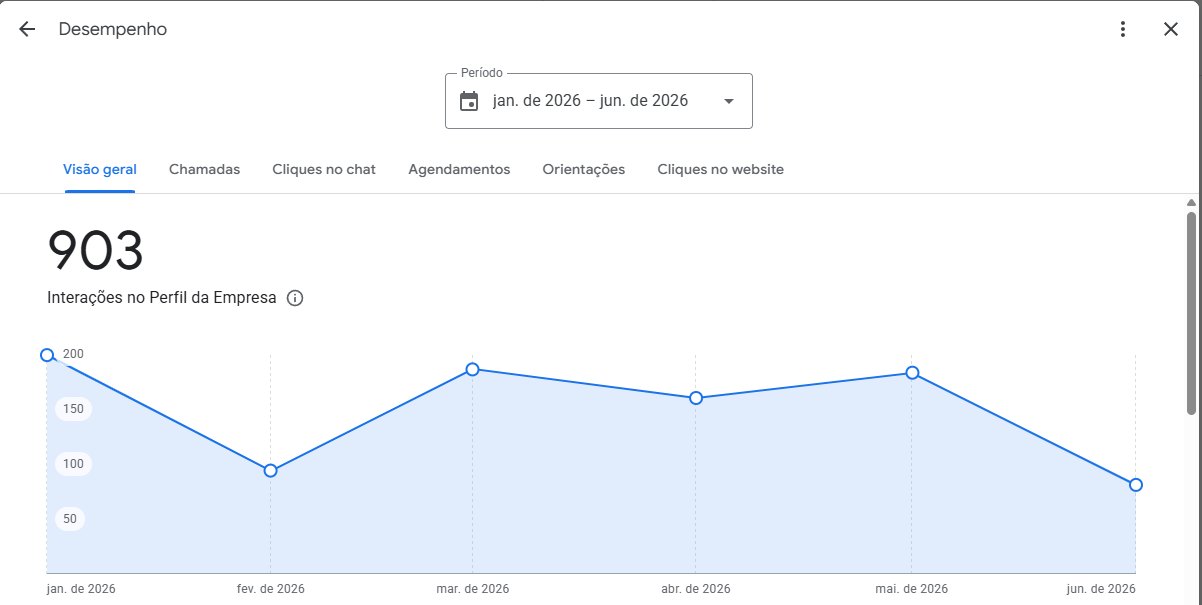Go back using the left arrow icon
The width and height of the screenshot is (1202, 605).
27,29
